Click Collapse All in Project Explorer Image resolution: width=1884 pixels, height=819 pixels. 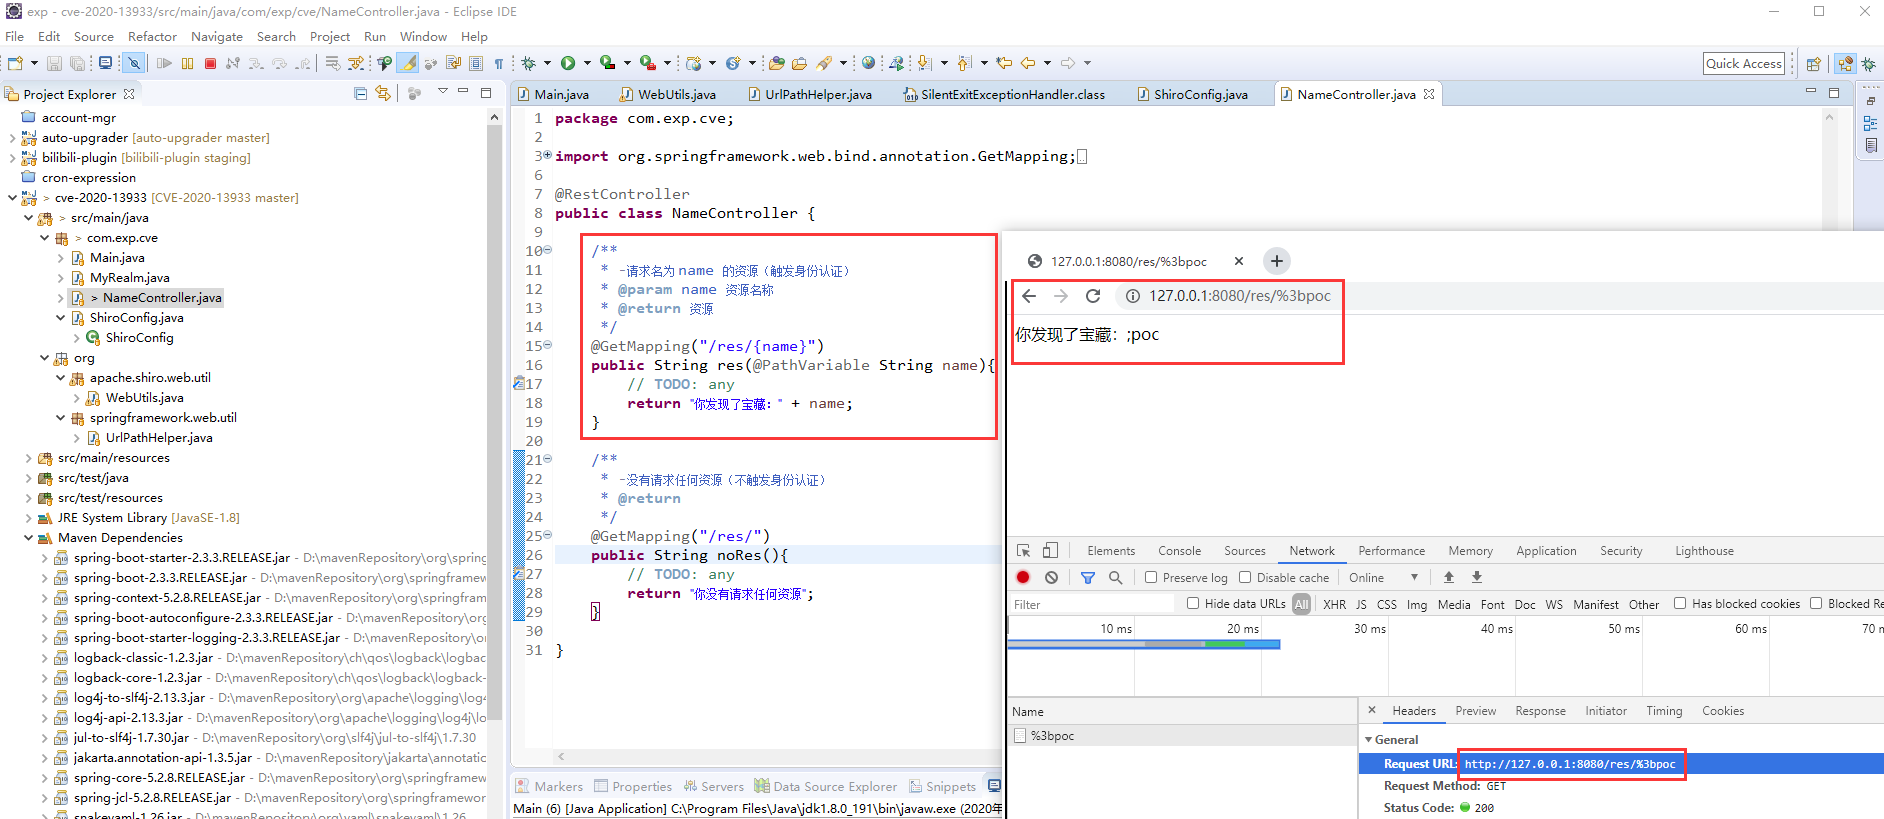(x=360, y=94)
